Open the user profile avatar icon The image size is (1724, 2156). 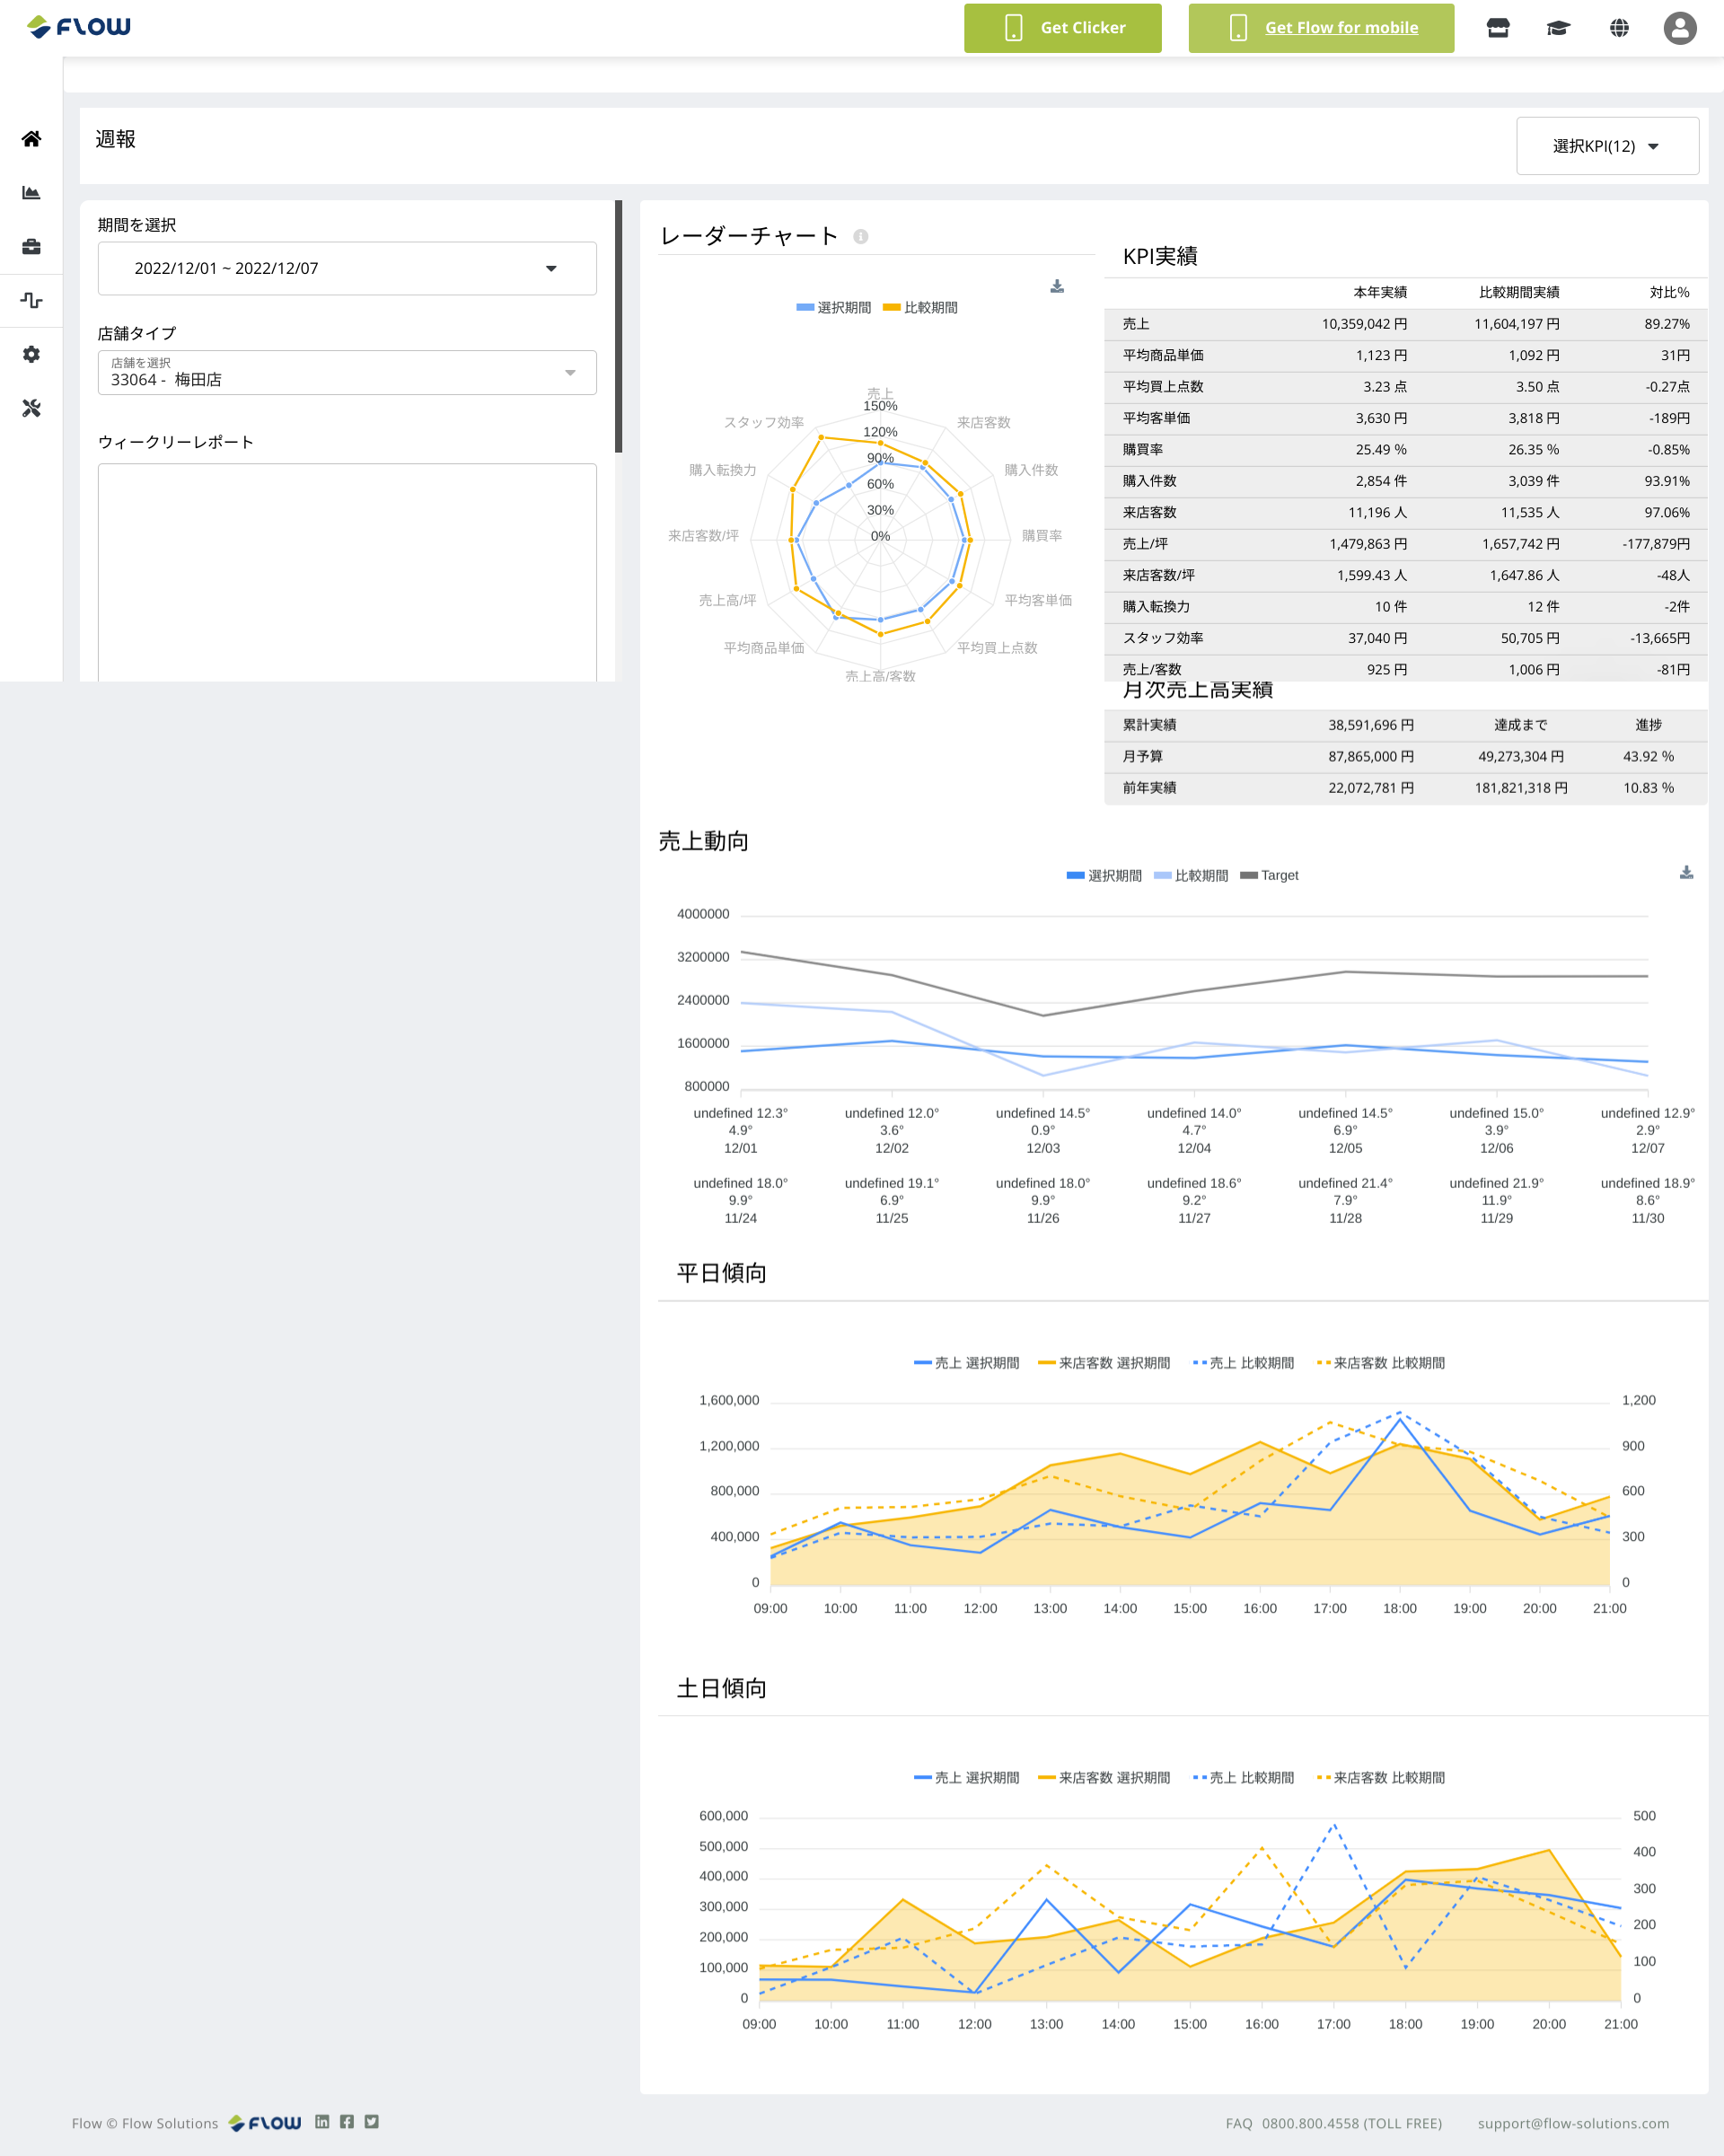pos(1680,28)
